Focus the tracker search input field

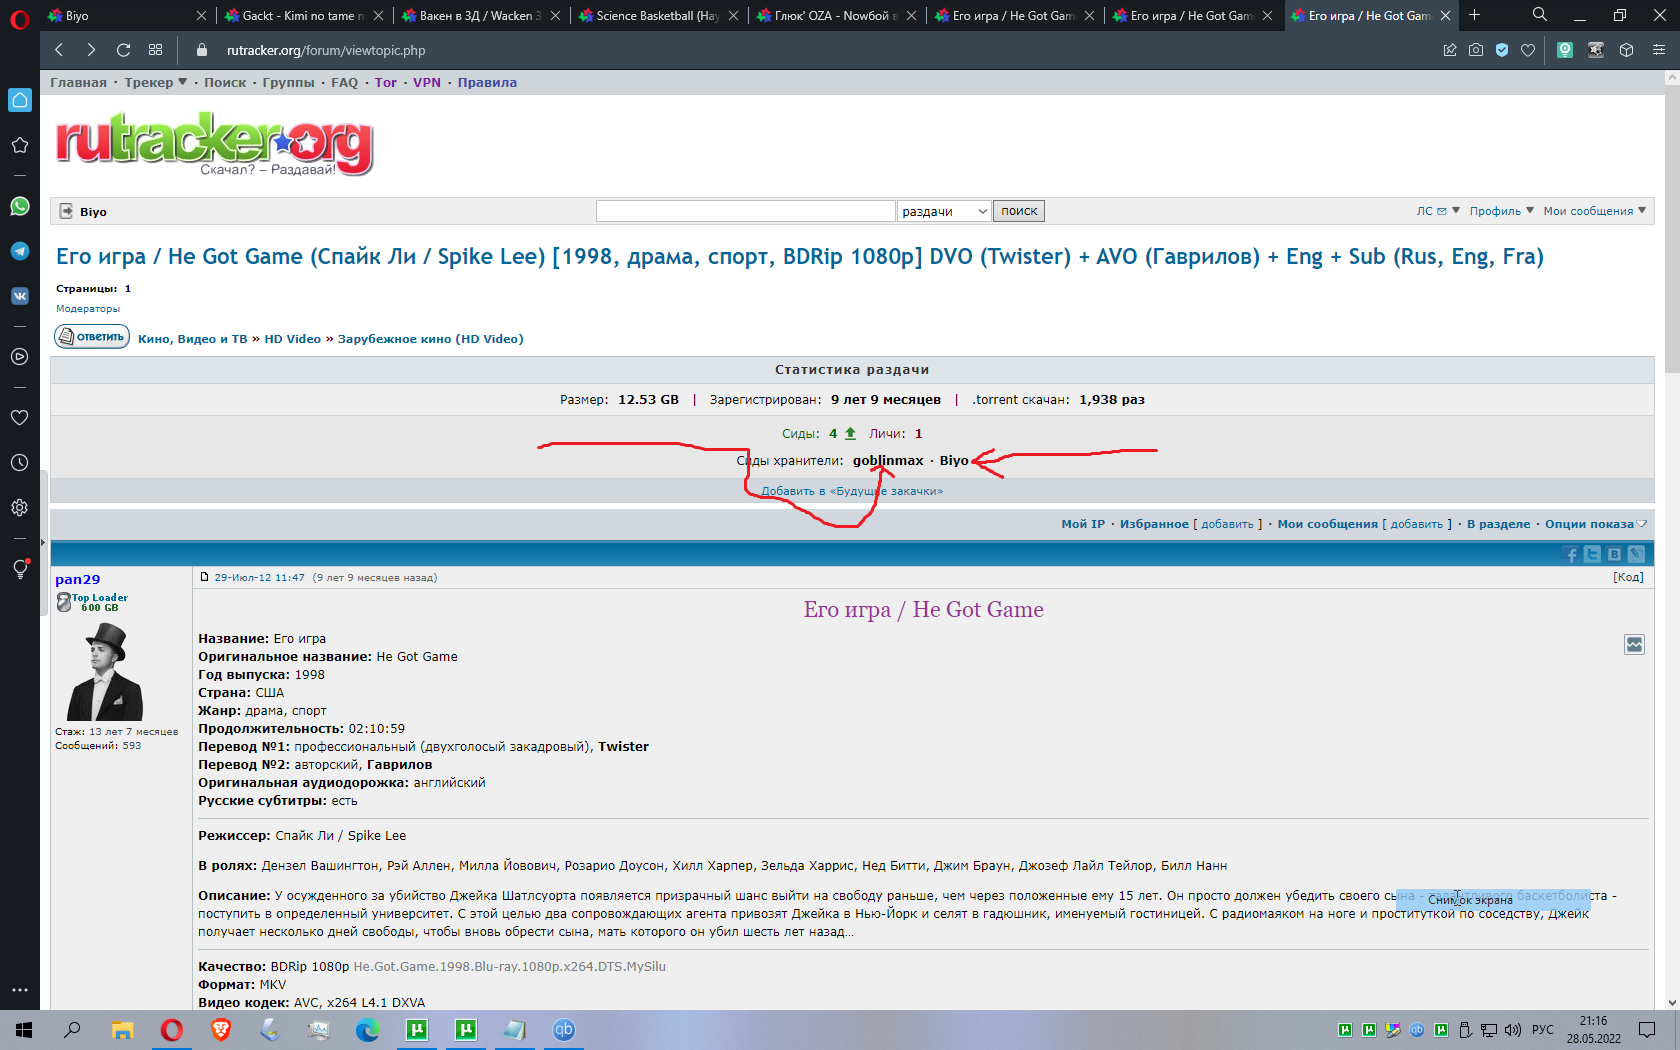coord(745,211)
